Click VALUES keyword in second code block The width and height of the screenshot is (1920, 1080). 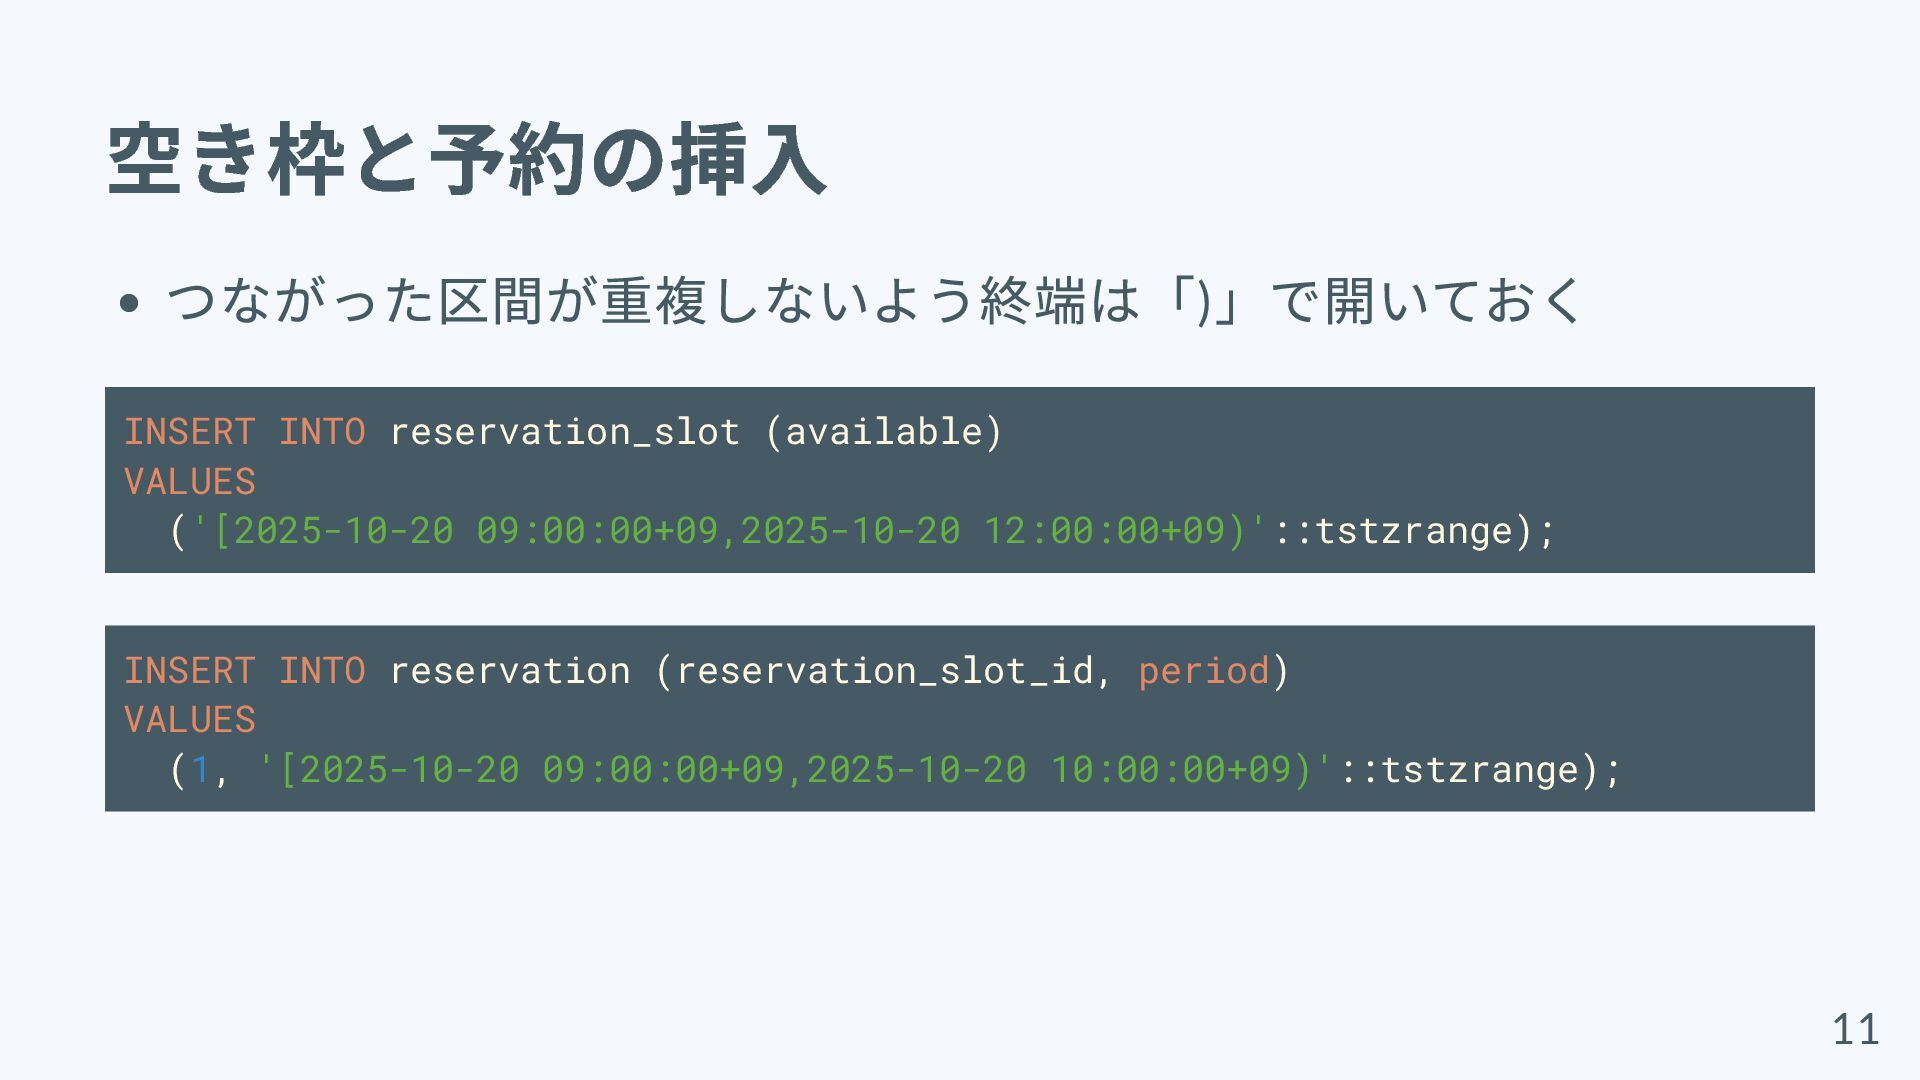189,720
